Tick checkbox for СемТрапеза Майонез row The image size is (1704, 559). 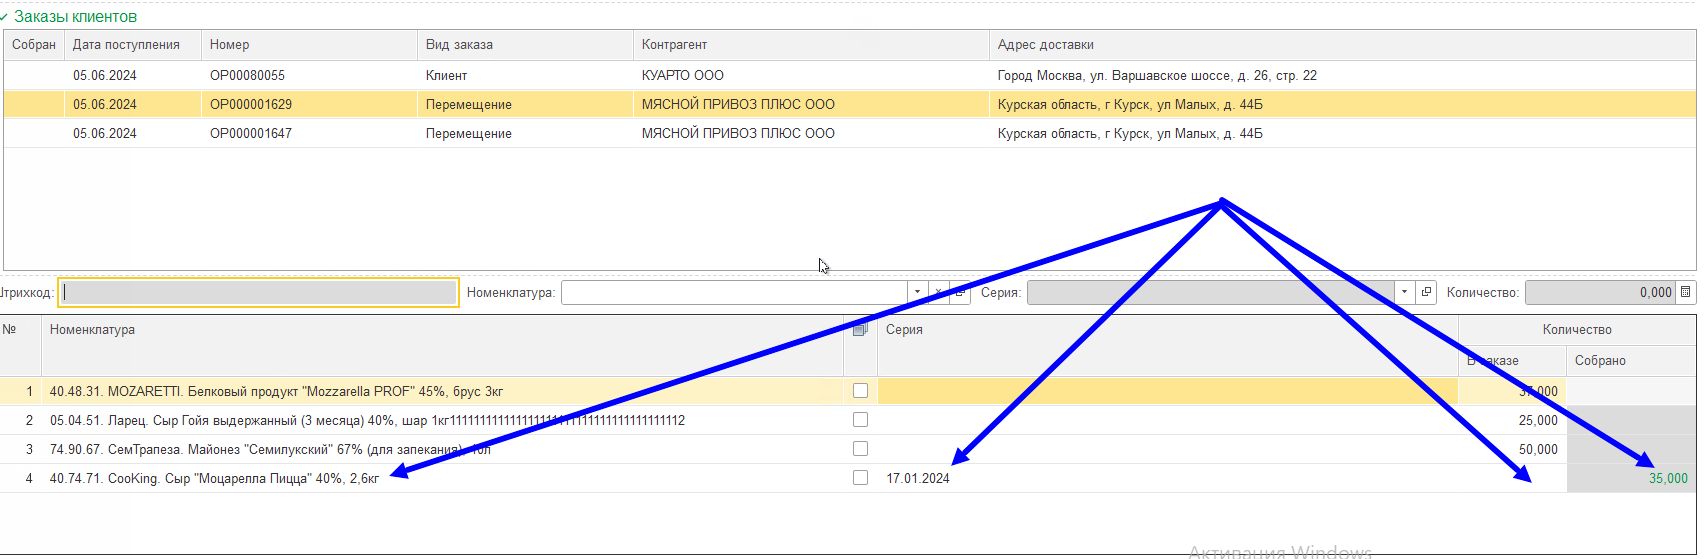pos(860,449)
